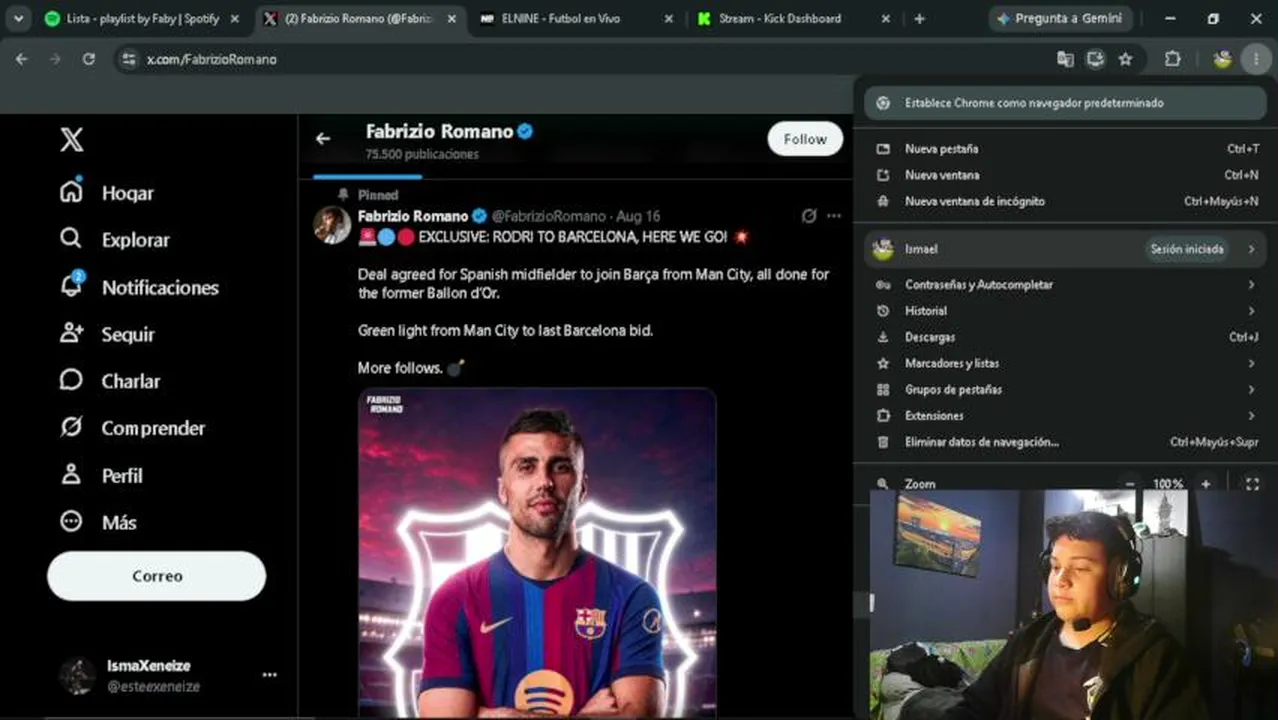This screenshot has width=1278, height=720.
Task: Open Comprender (Grok) in sidebar
Action: pos(132,428)
